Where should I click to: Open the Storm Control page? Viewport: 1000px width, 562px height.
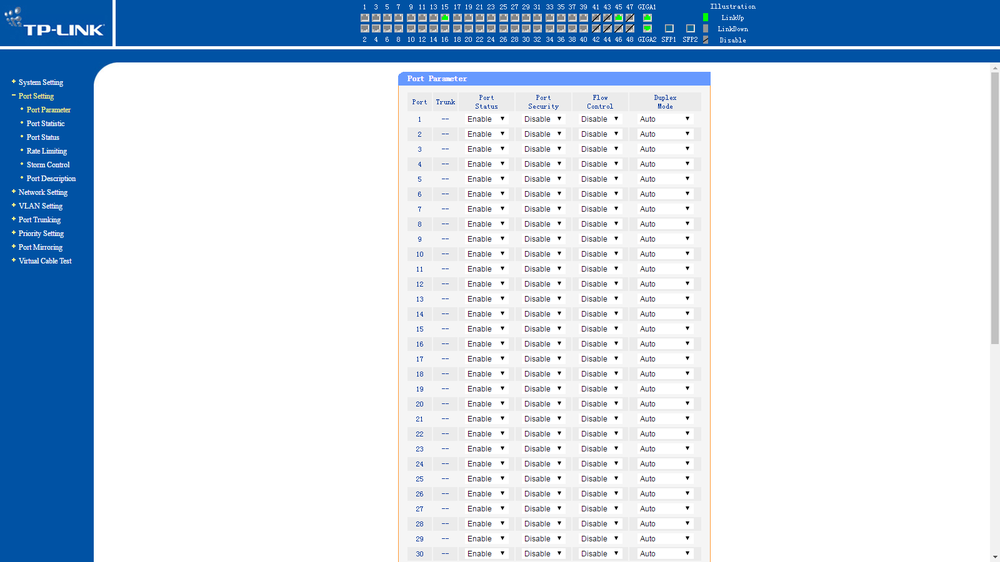click(48, 165)
